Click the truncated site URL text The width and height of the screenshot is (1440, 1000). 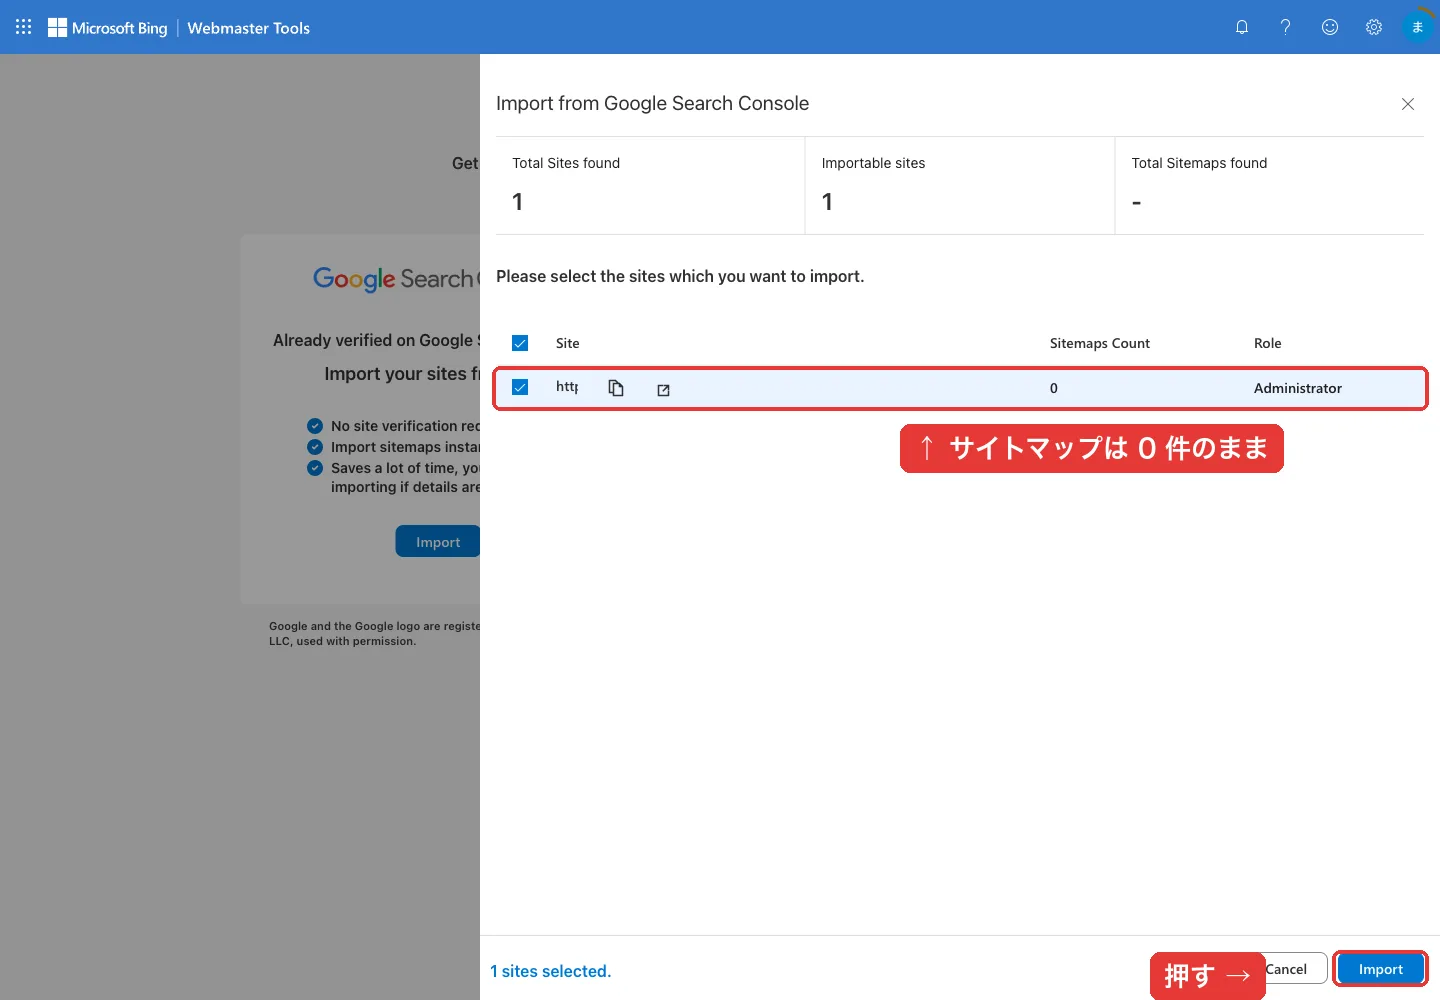coord(567,387)
